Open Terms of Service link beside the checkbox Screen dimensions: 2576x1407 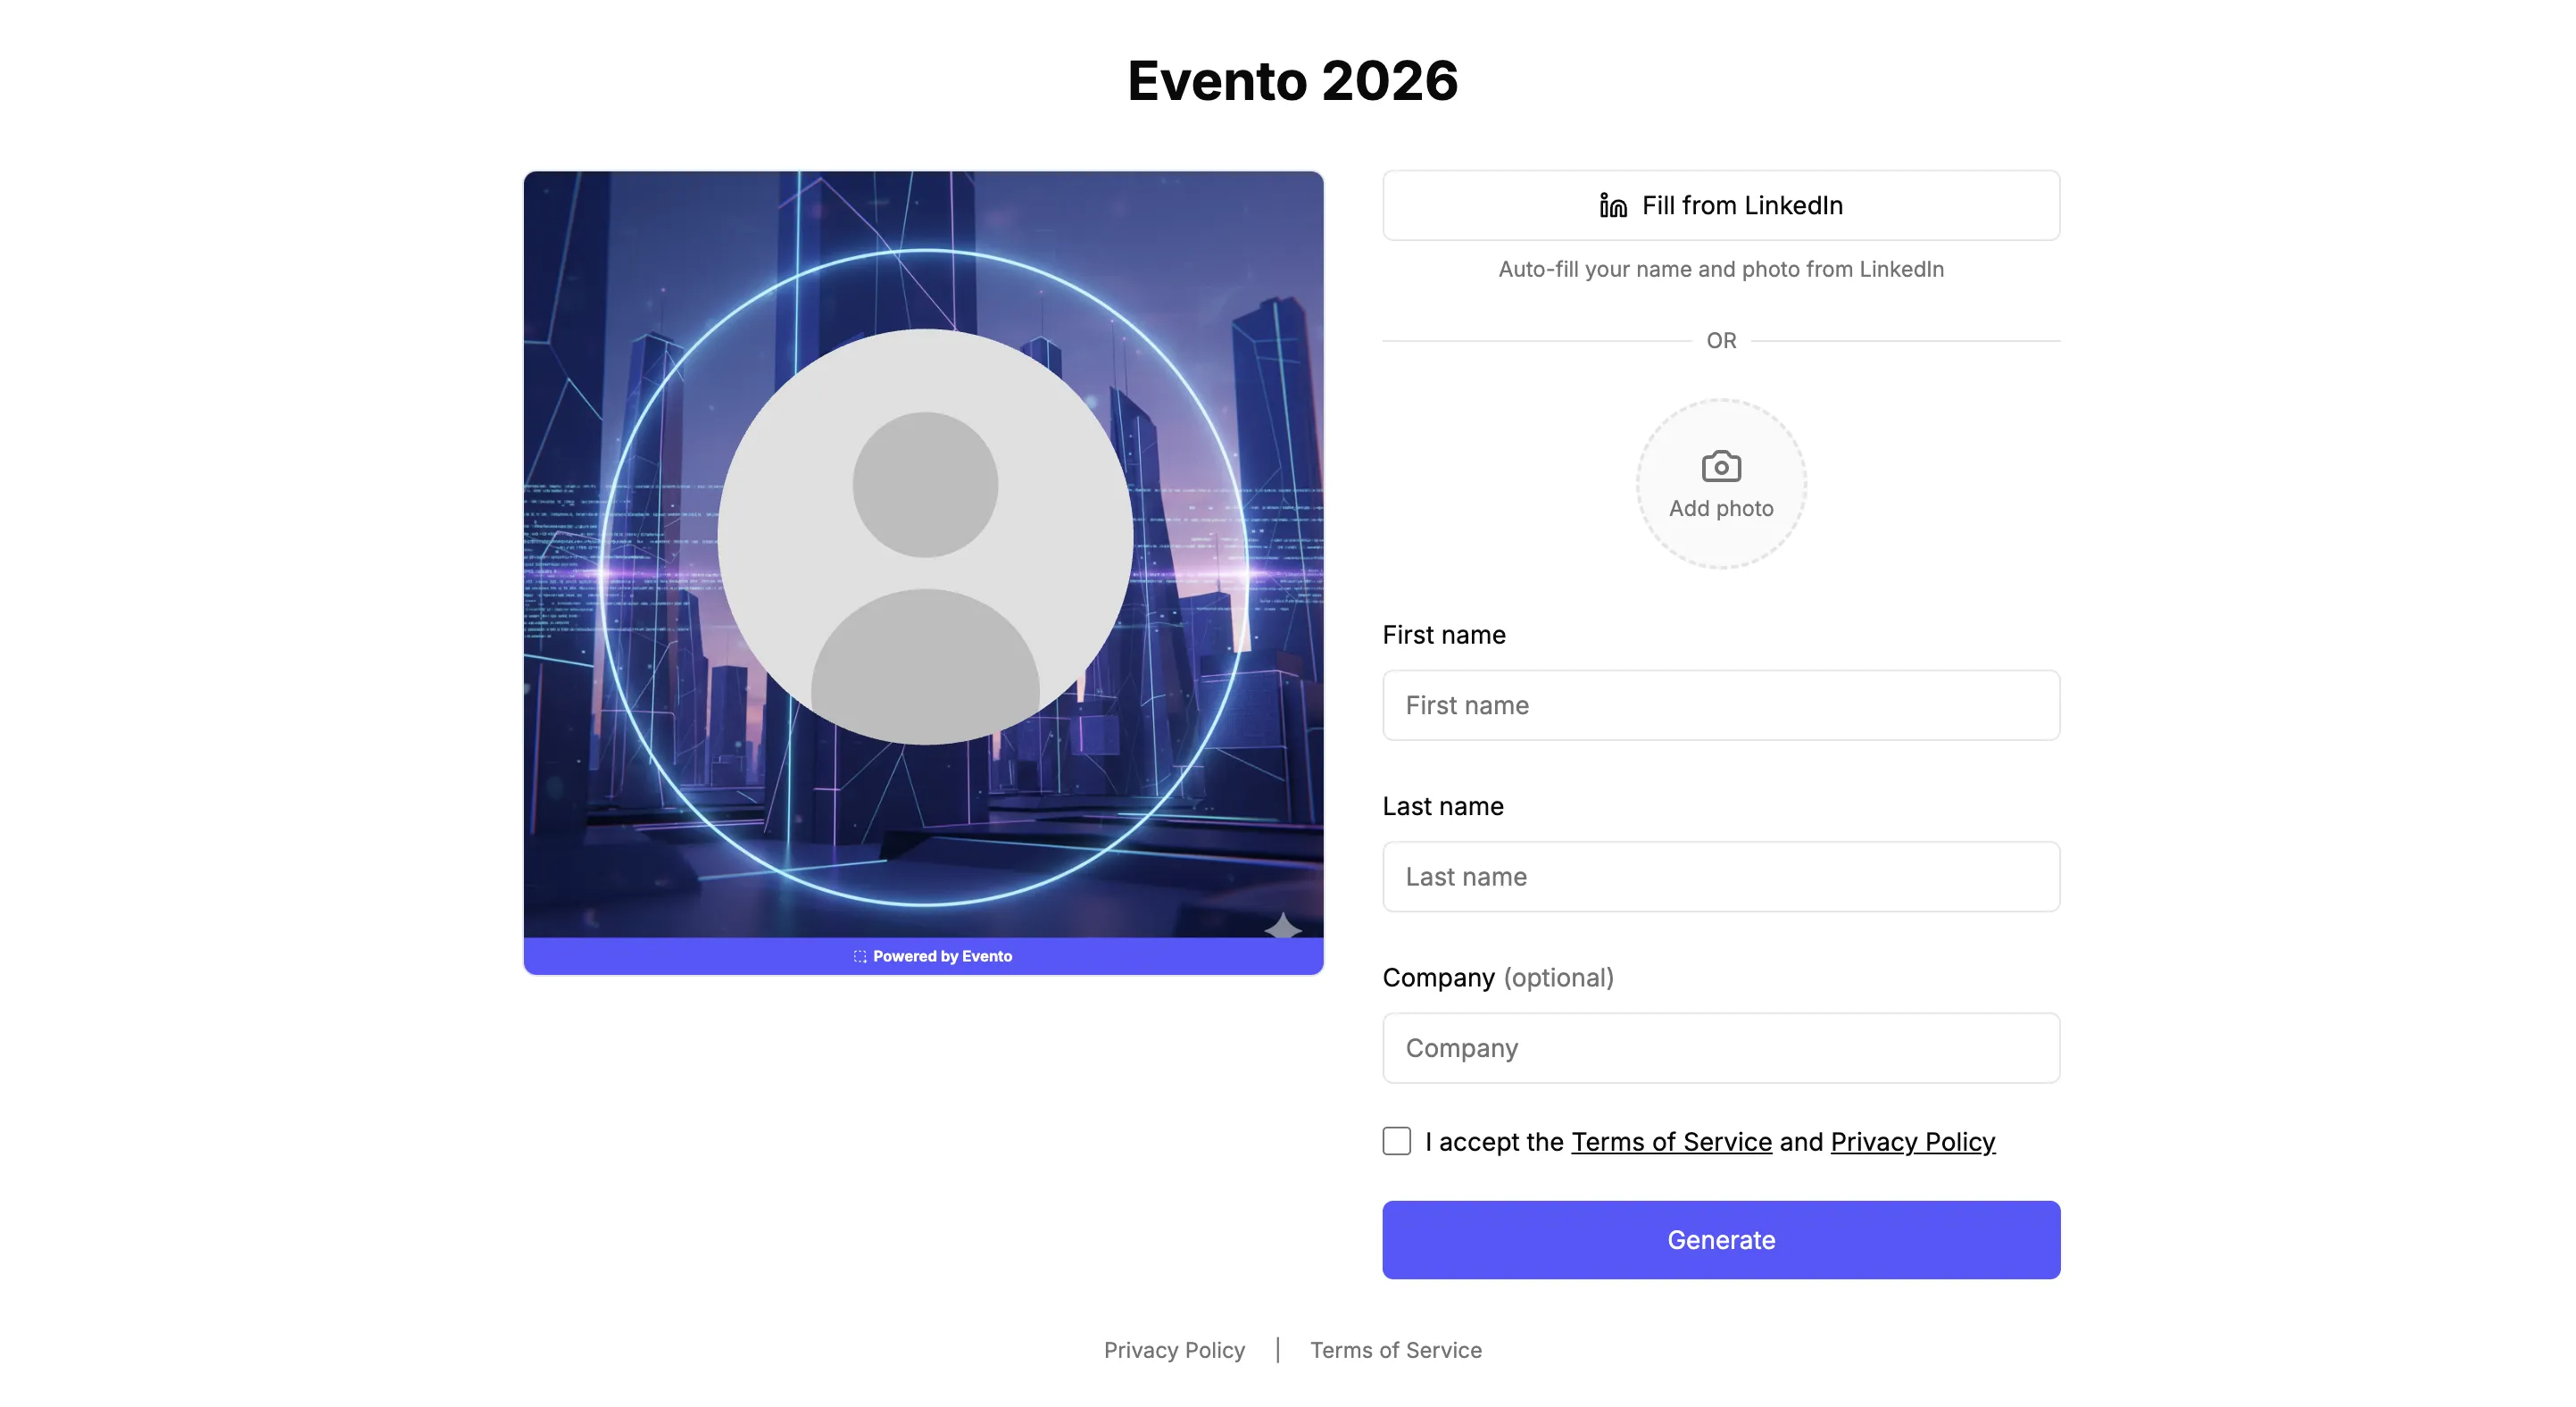[x=1671, y=1141]
